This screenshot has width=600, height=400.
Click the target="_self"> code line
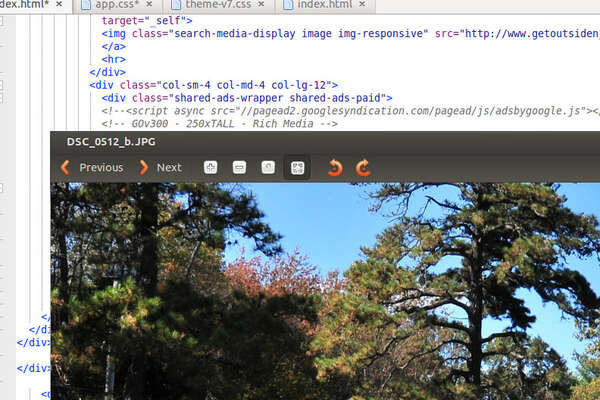(147, 21)
